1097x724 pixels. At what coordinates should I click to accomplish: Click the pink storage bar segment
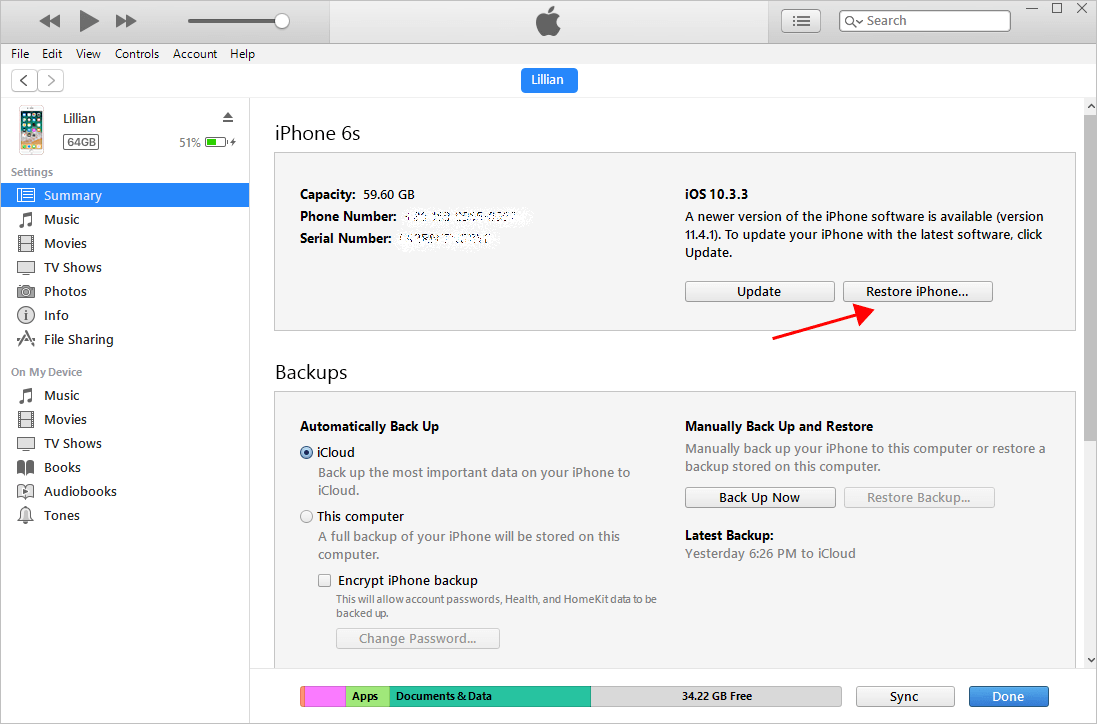tap(325, 697)
